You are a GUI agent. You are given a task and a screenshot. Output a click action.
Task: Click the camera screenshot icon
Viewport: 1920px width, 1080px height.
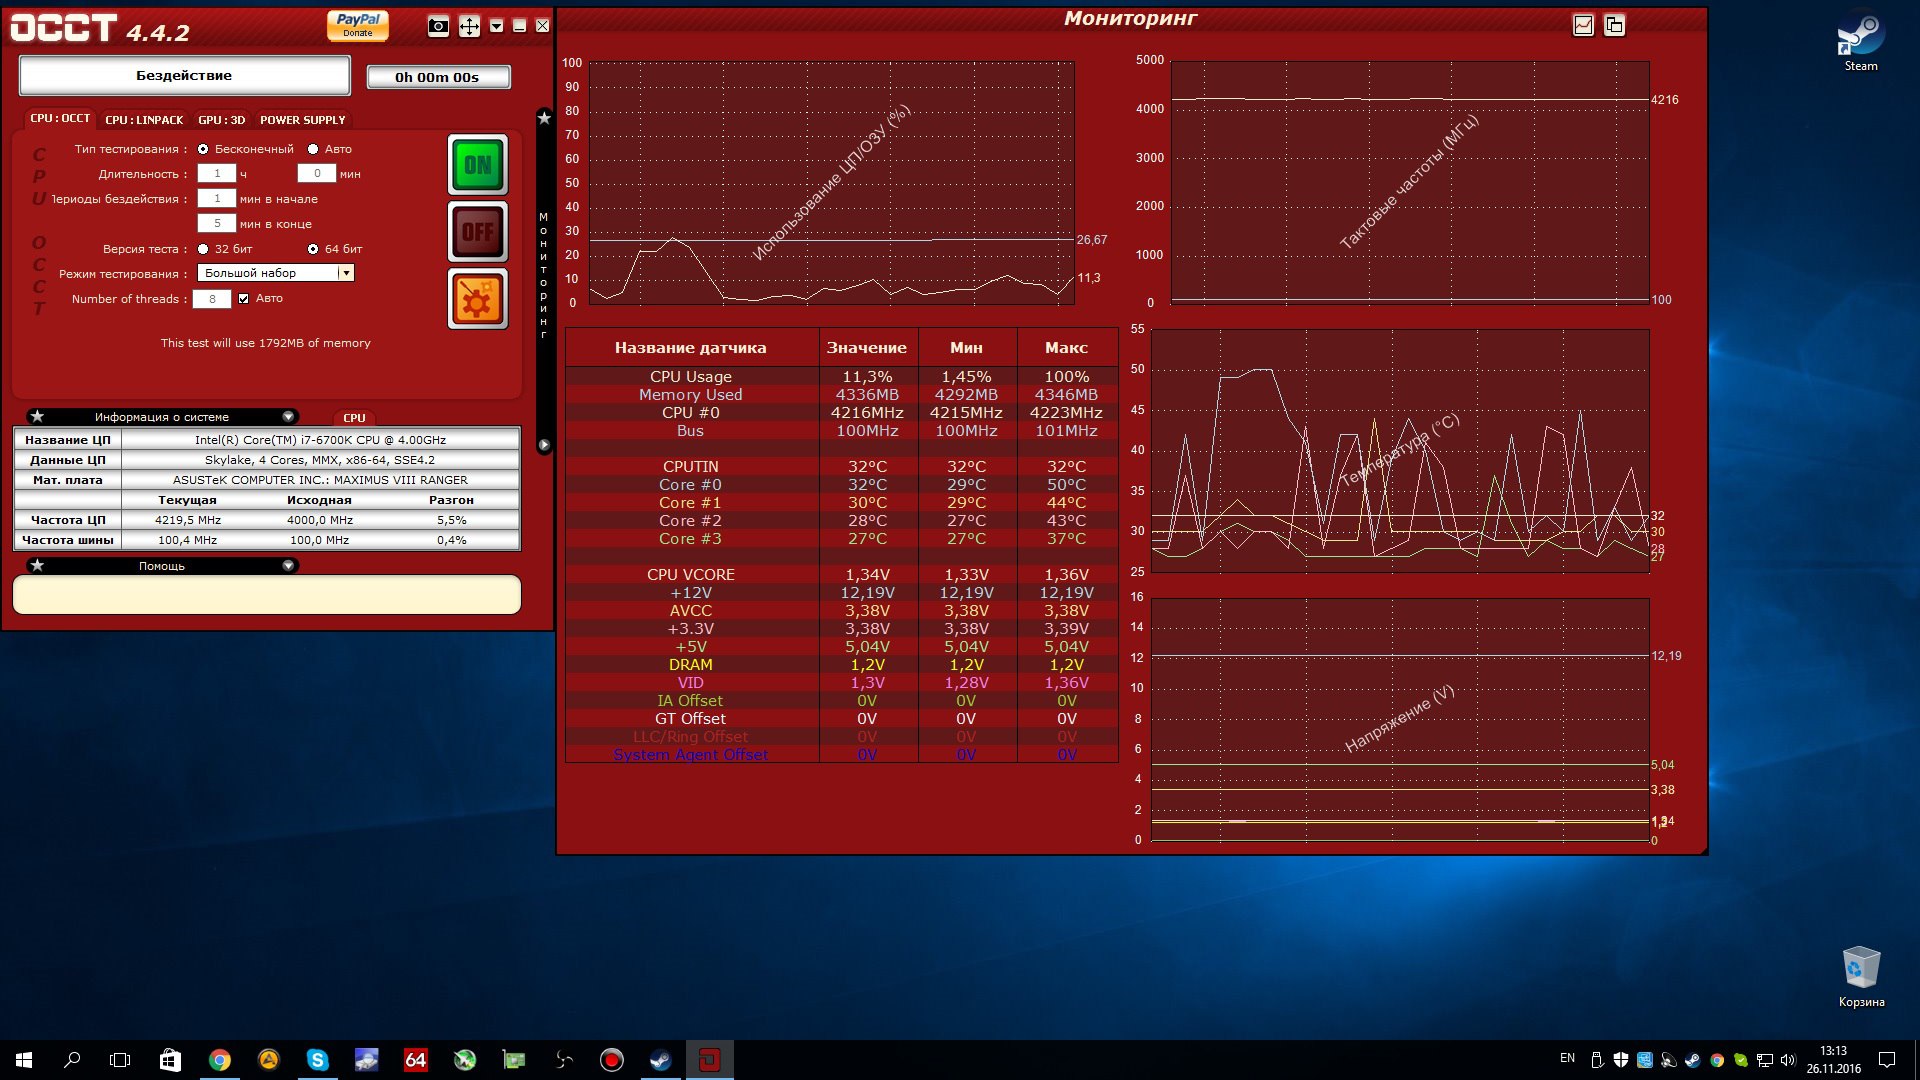click(438, 27)
